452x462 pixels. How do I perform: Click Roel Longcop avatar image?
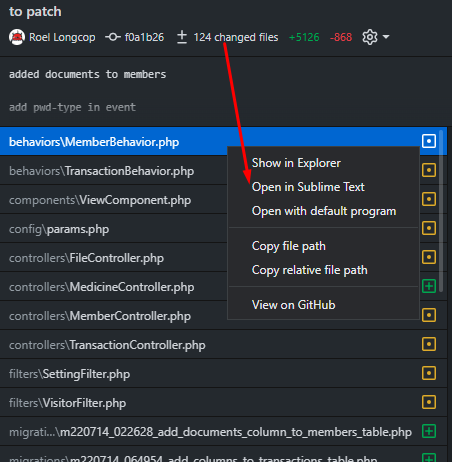coord(17,37)
